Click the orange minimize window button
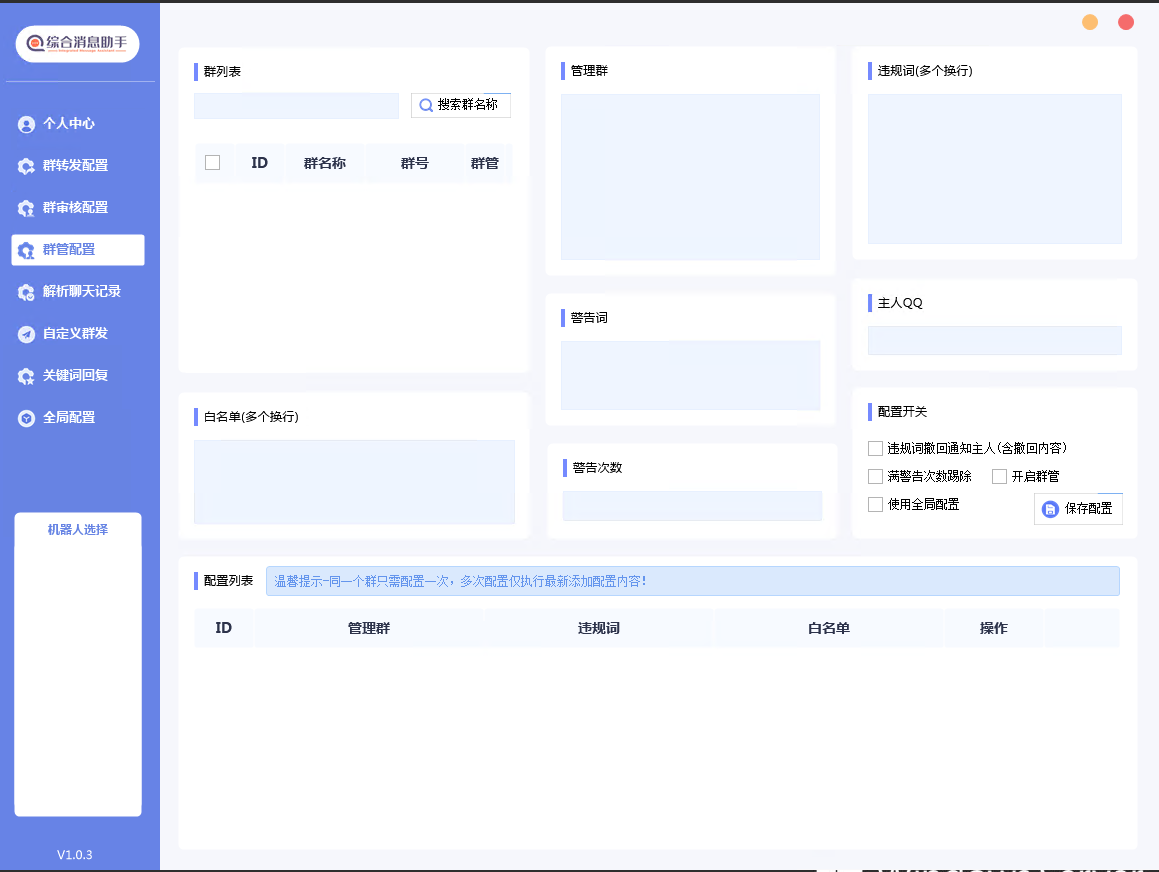The width and height of the screenshot is (1159, 872). pyautogui.click(x=1090, y=22)
